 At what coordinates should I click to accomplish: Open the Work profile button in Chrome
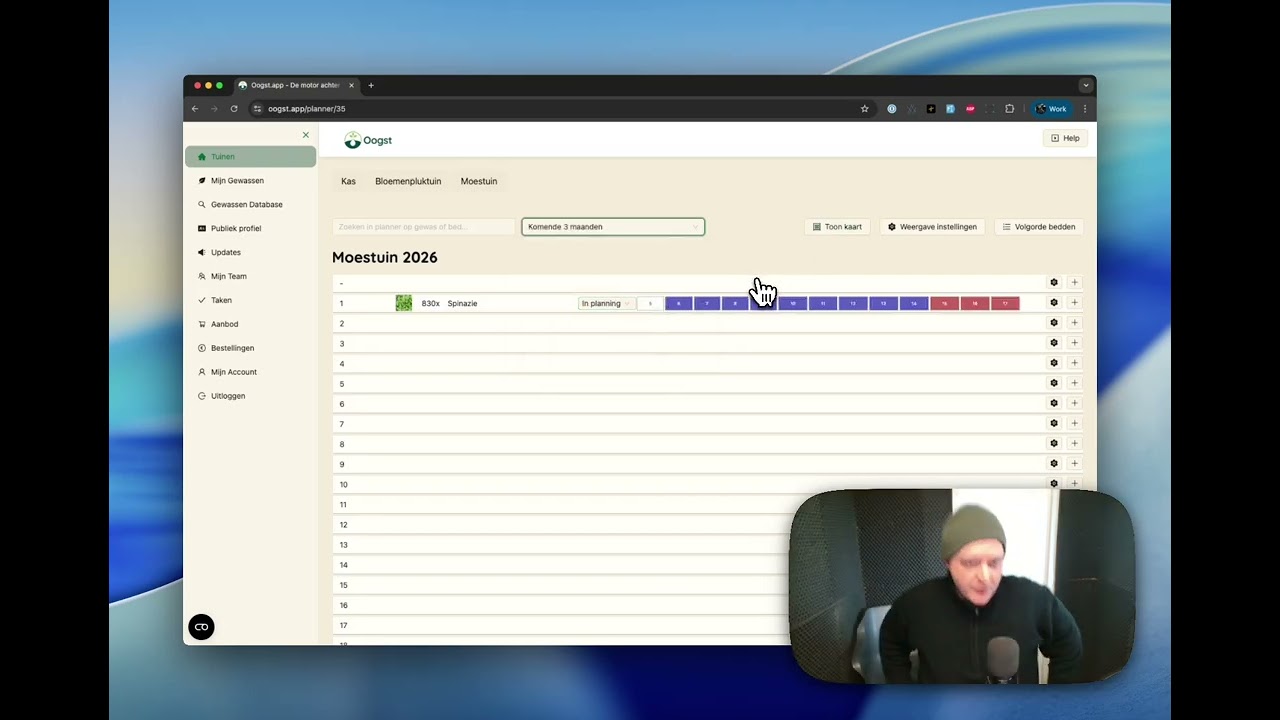click(1051, 109)
